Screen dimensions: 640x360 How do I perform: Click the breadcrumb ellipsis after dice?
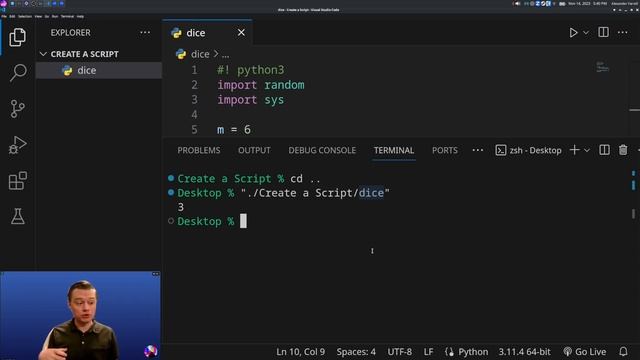225,54
